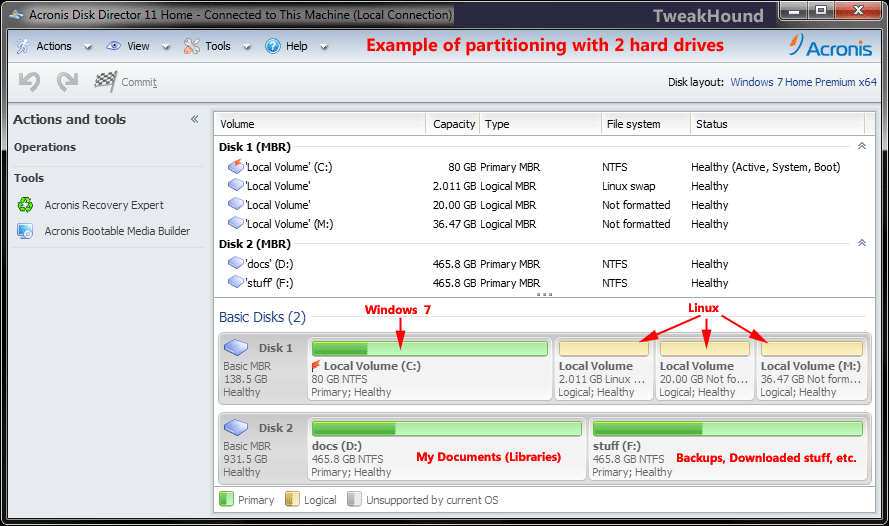
Task: Launch Acronis Bootable Media Builder
Action: pos(117,231)
